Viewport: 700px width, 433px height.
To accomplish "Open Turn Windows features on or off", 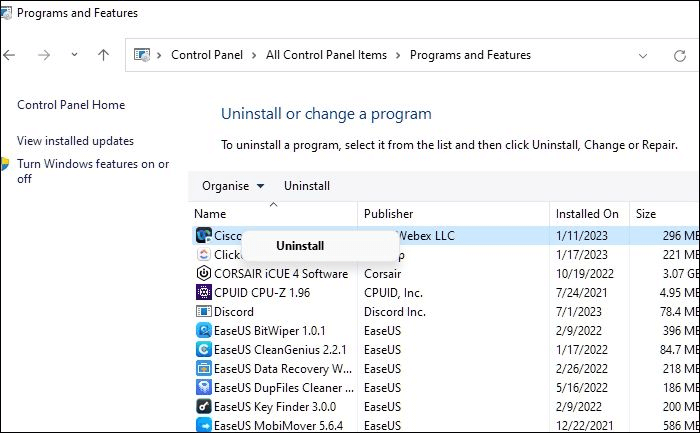I will pyautogui.click(x=93, y=171).
